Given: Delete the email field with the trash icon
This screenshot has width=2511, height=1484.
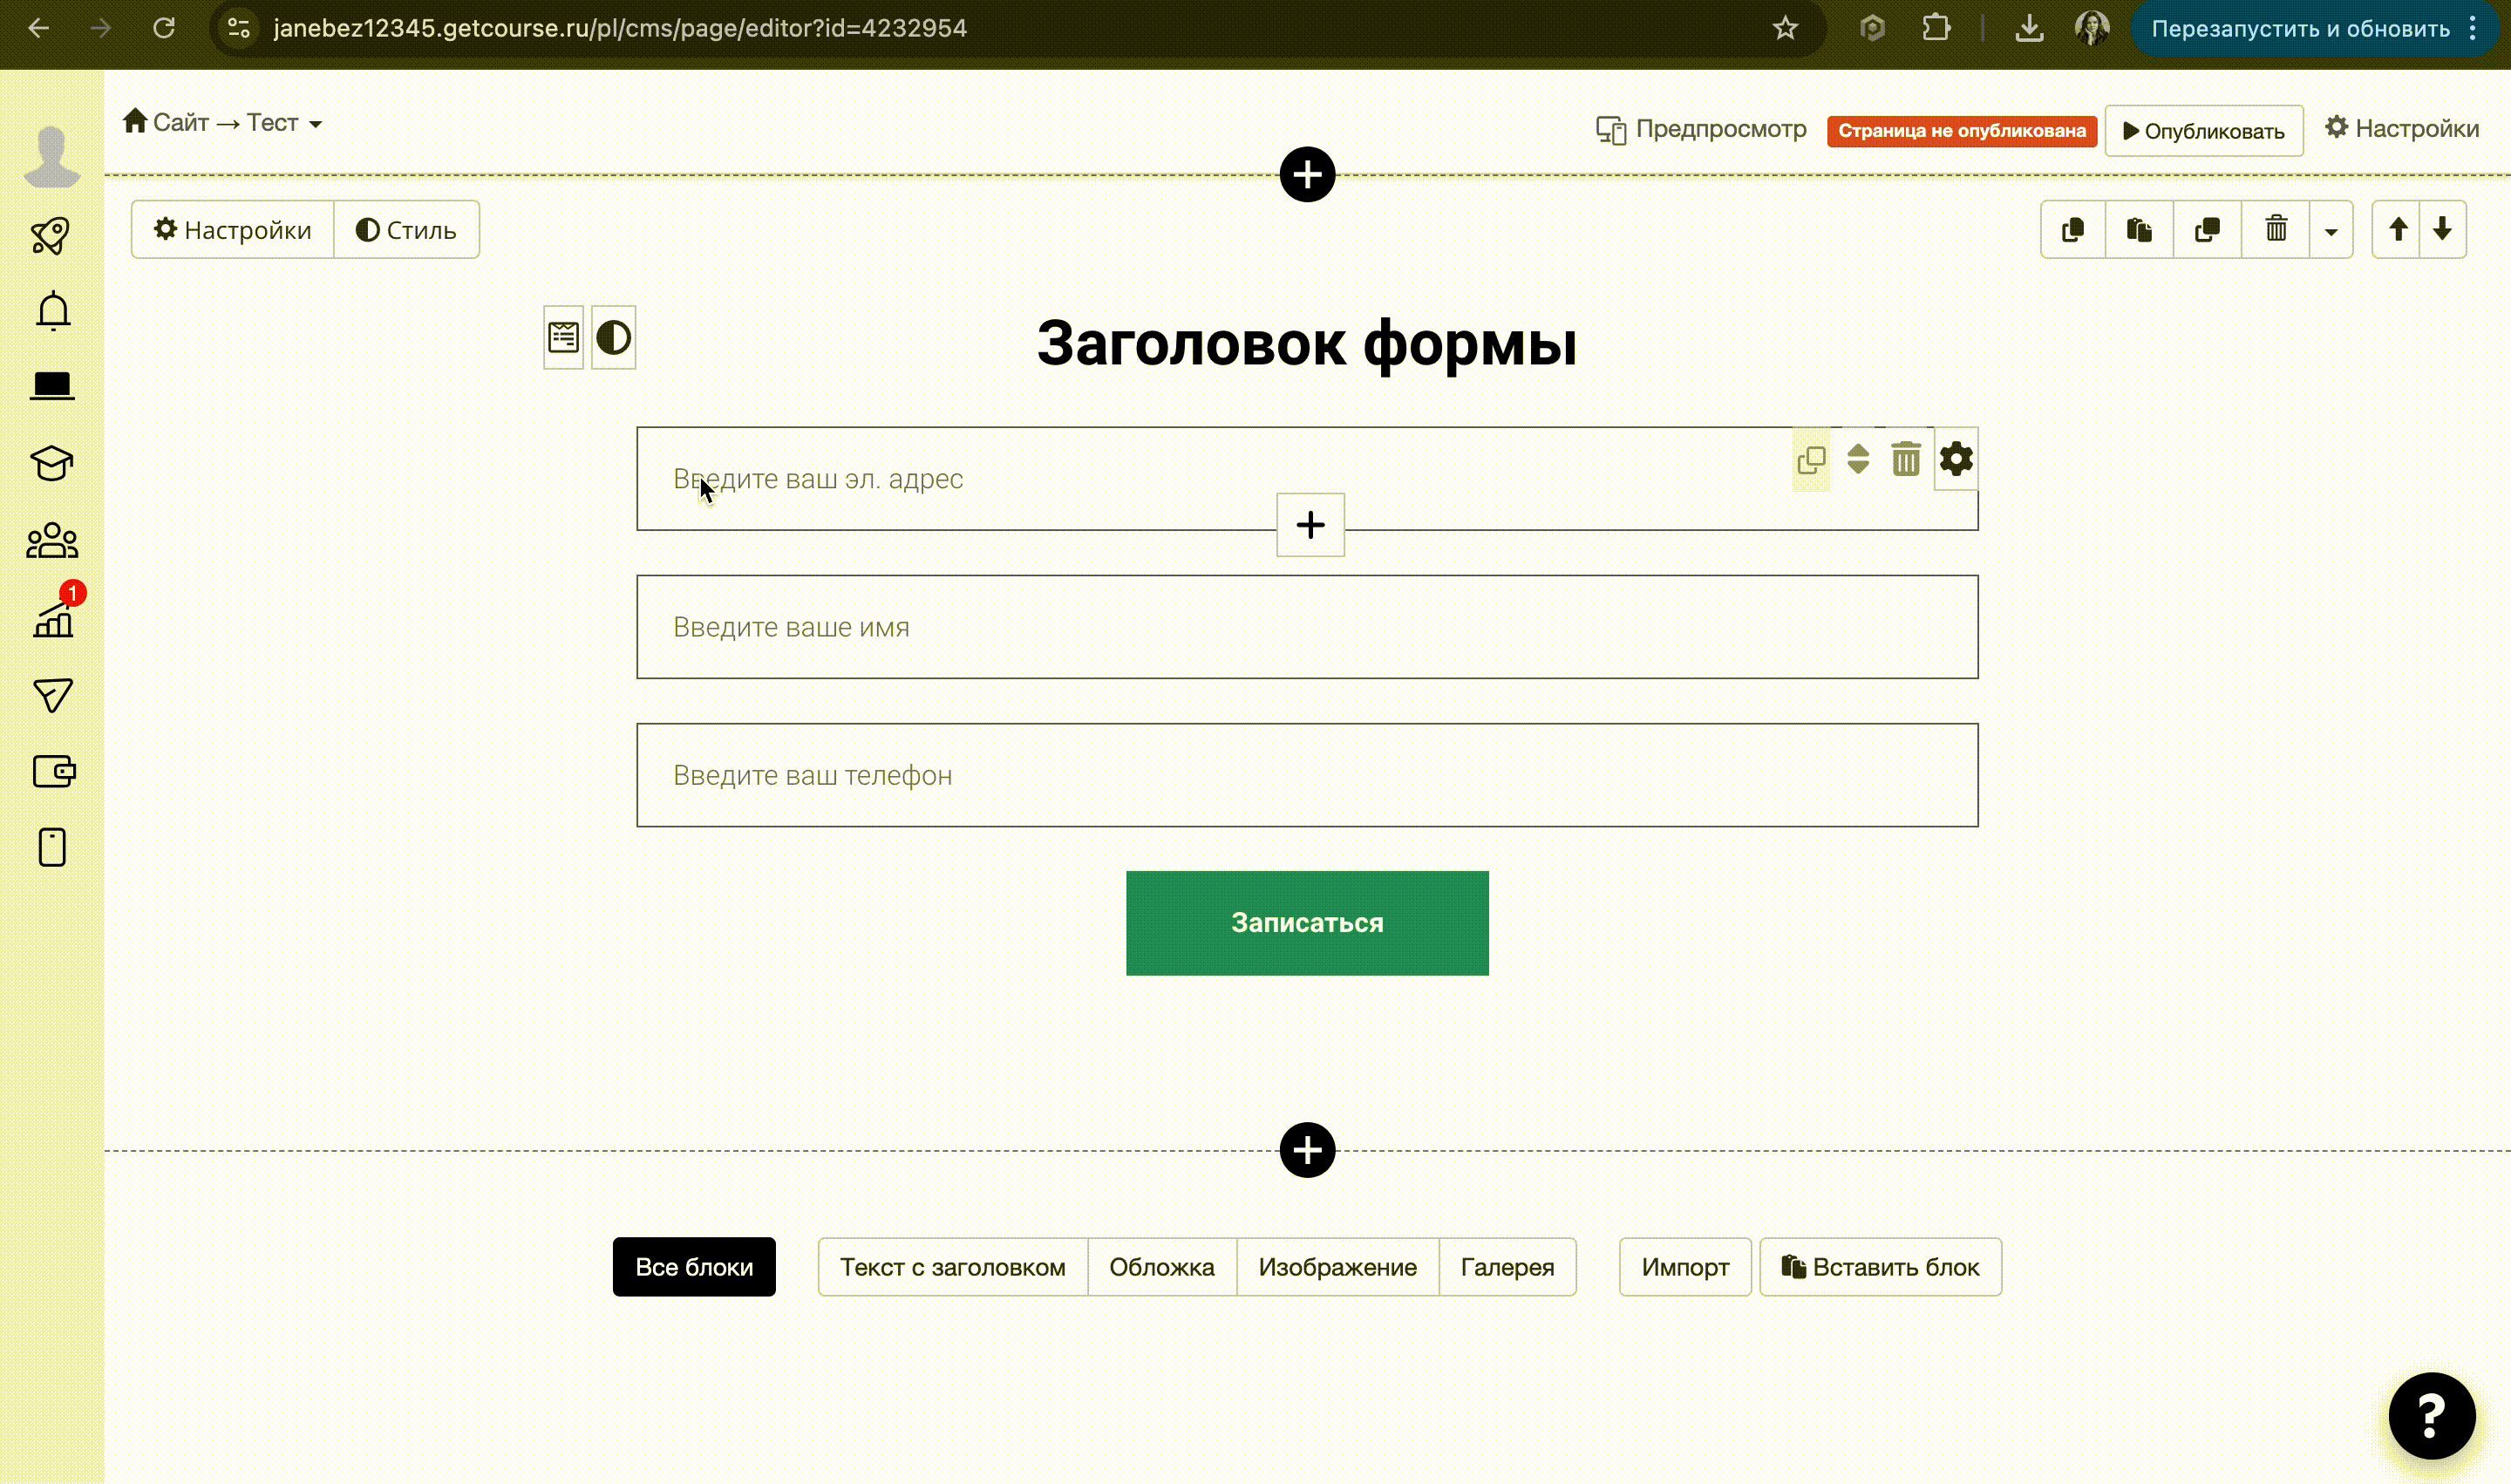Looking at the screenshot, I should pyautogui.click(x=1906, y=459).
